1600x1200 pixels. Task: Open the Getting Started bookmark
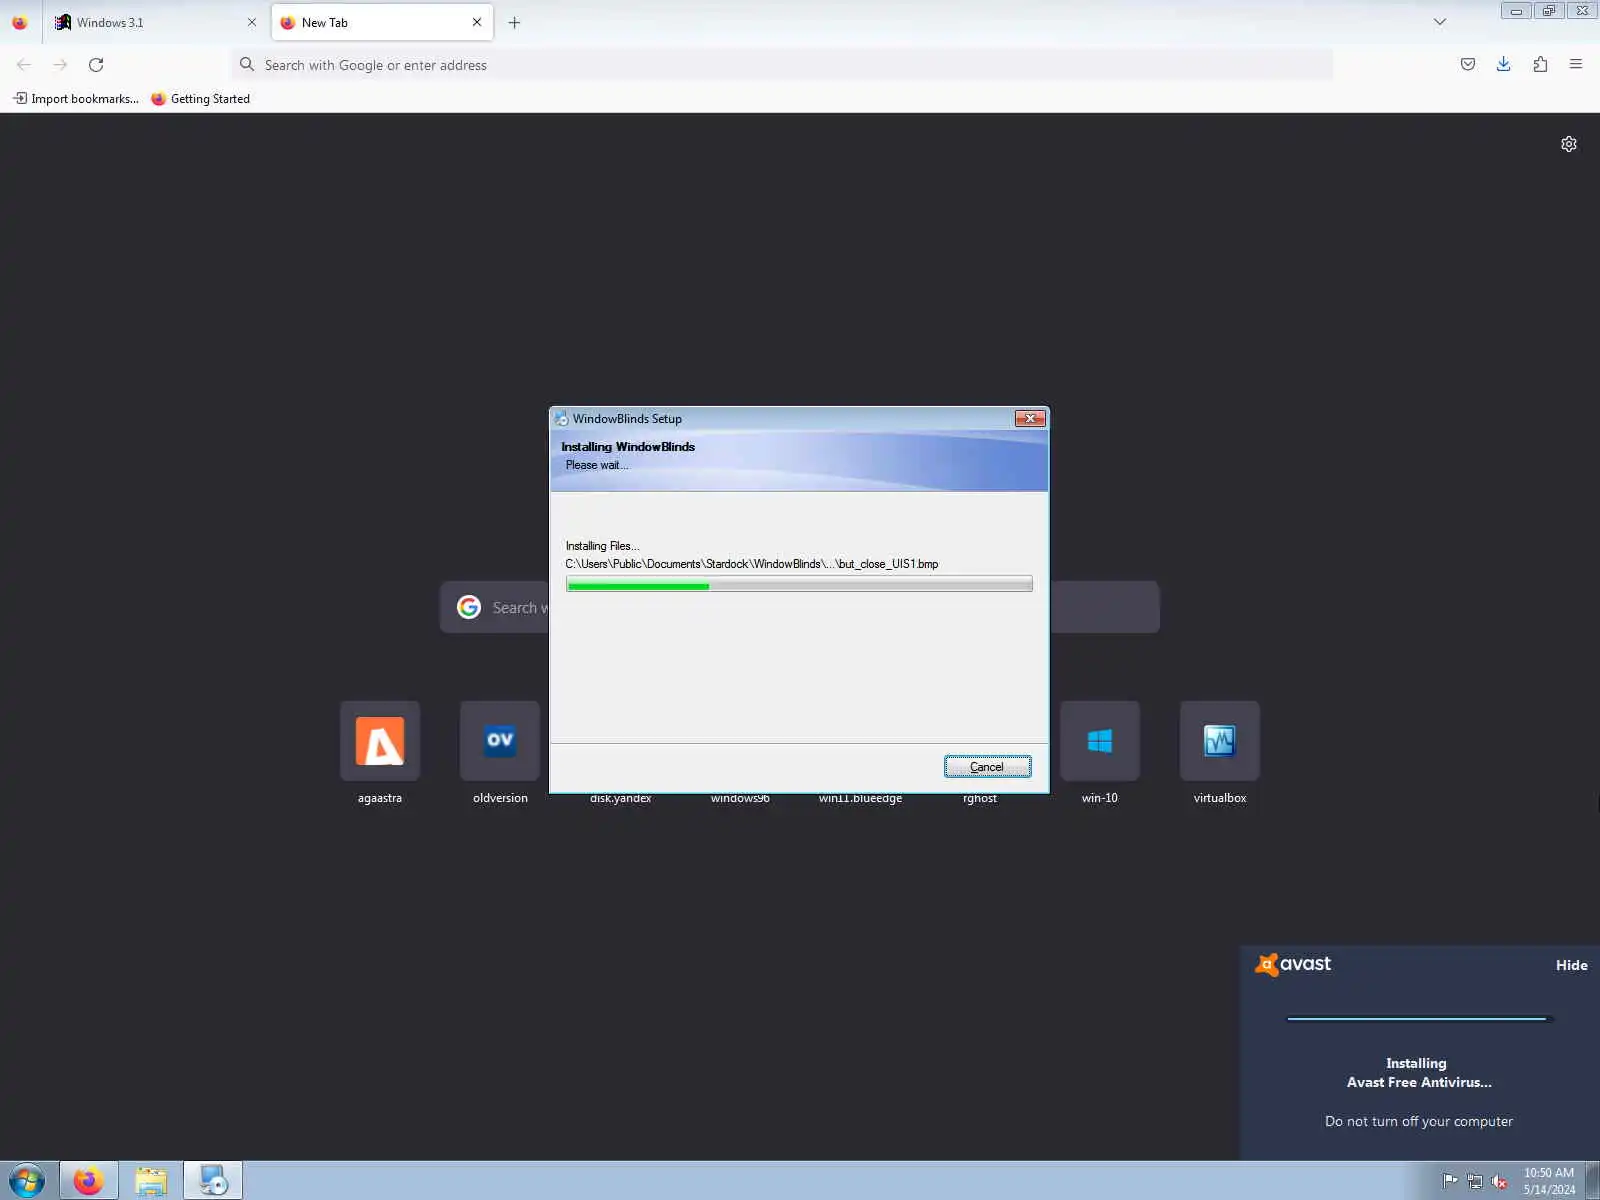(x=200, y=98)
